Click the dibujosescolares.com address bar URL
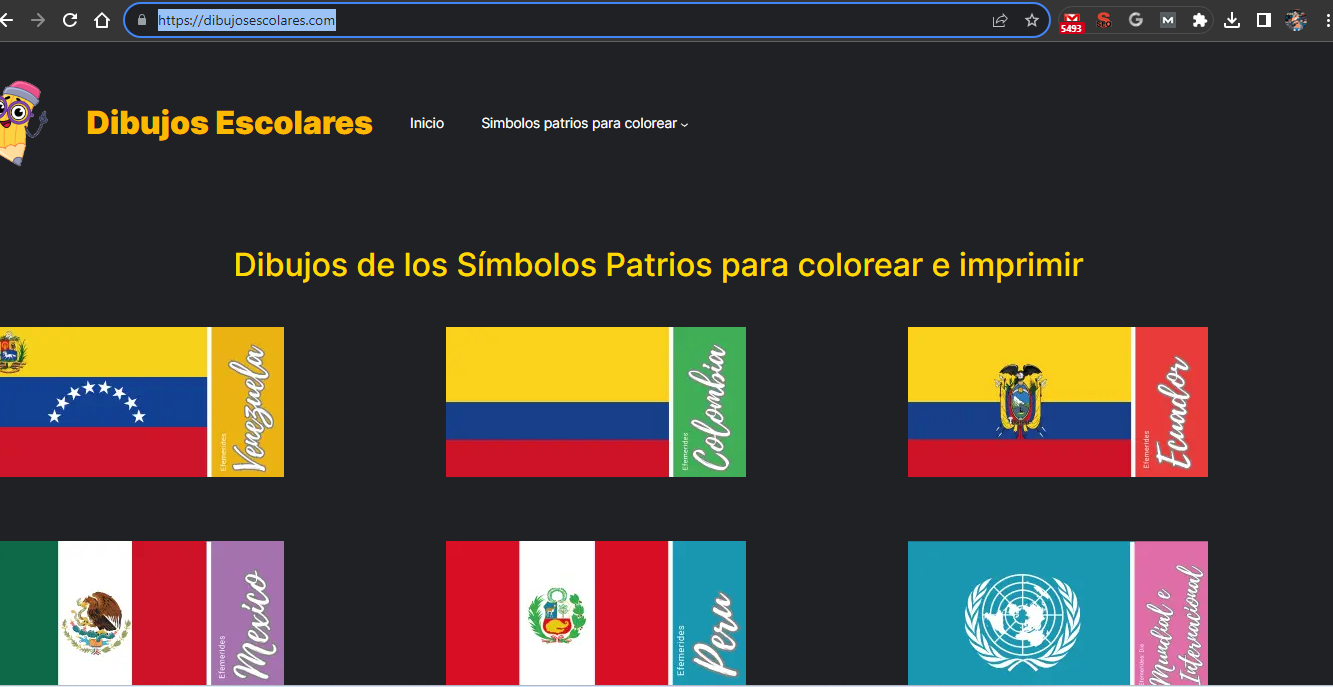The image size is (1333, 687). (247, 20)
